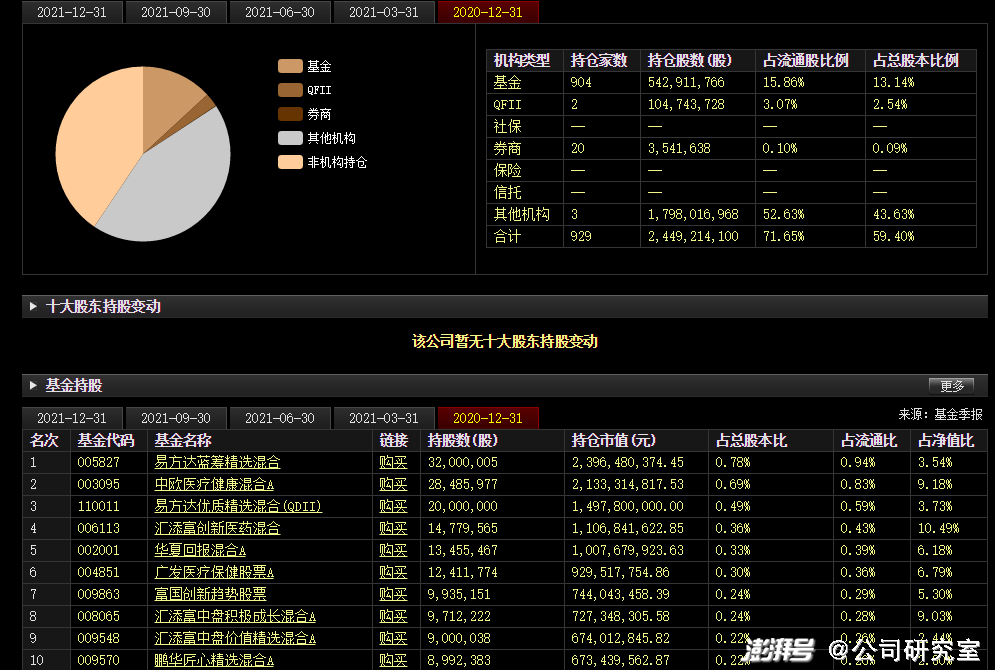Click the 其他机构 gray legend swatch
The height and width of the screenshot is (670, 995).
[x=290, y=138]
